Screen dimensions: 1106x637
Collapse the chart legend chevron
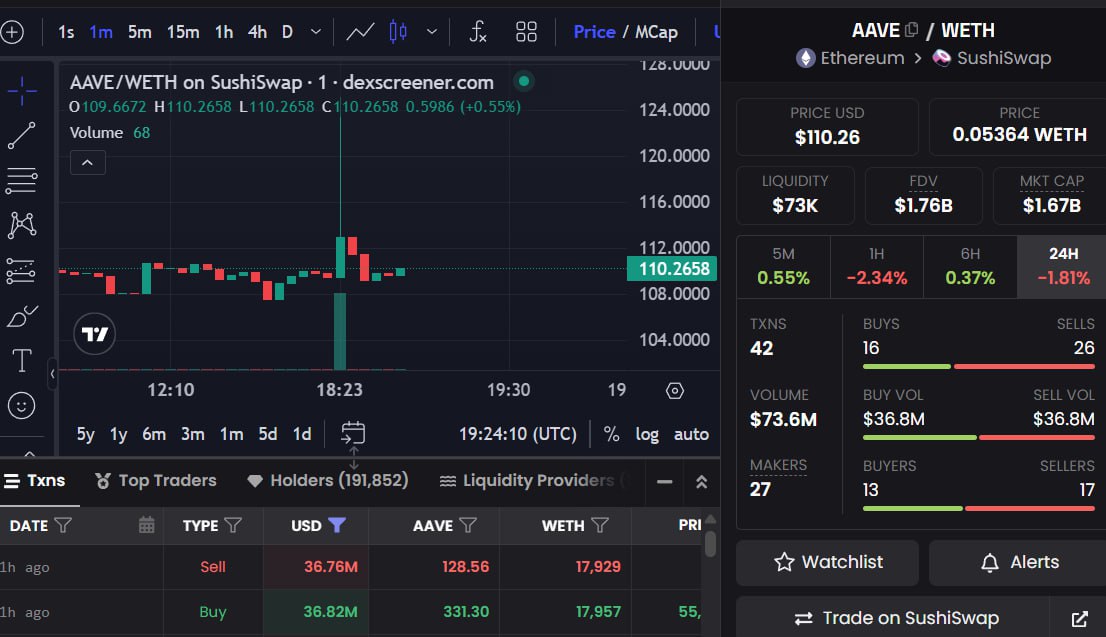click(x=87, y=163)
